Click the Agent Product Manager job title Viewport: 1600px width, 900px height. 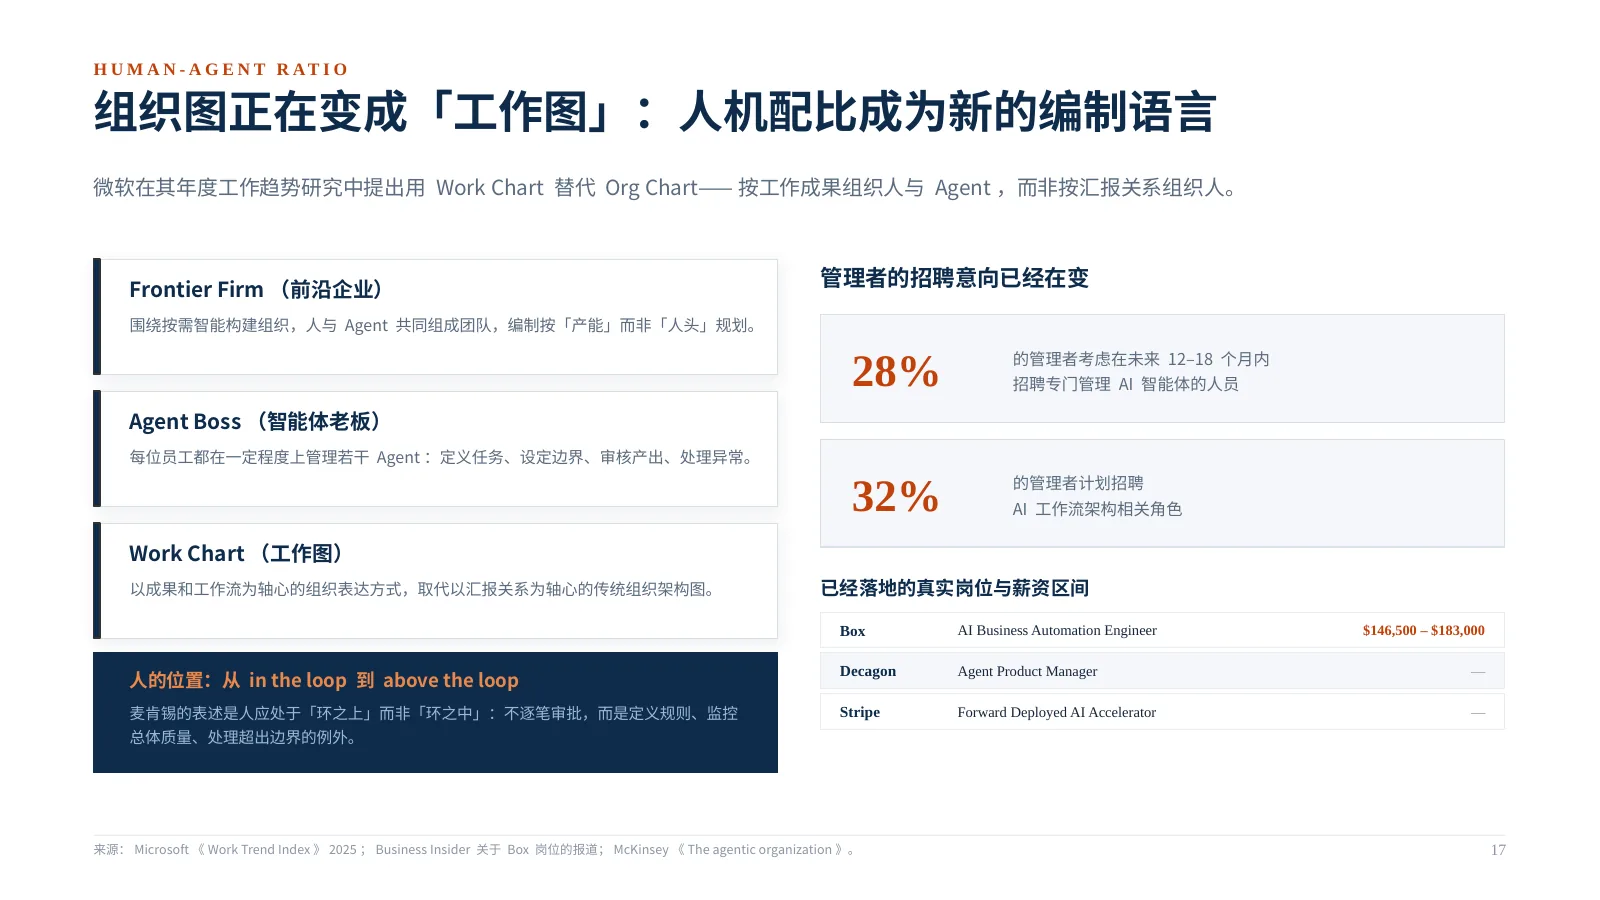(1027, 671)
